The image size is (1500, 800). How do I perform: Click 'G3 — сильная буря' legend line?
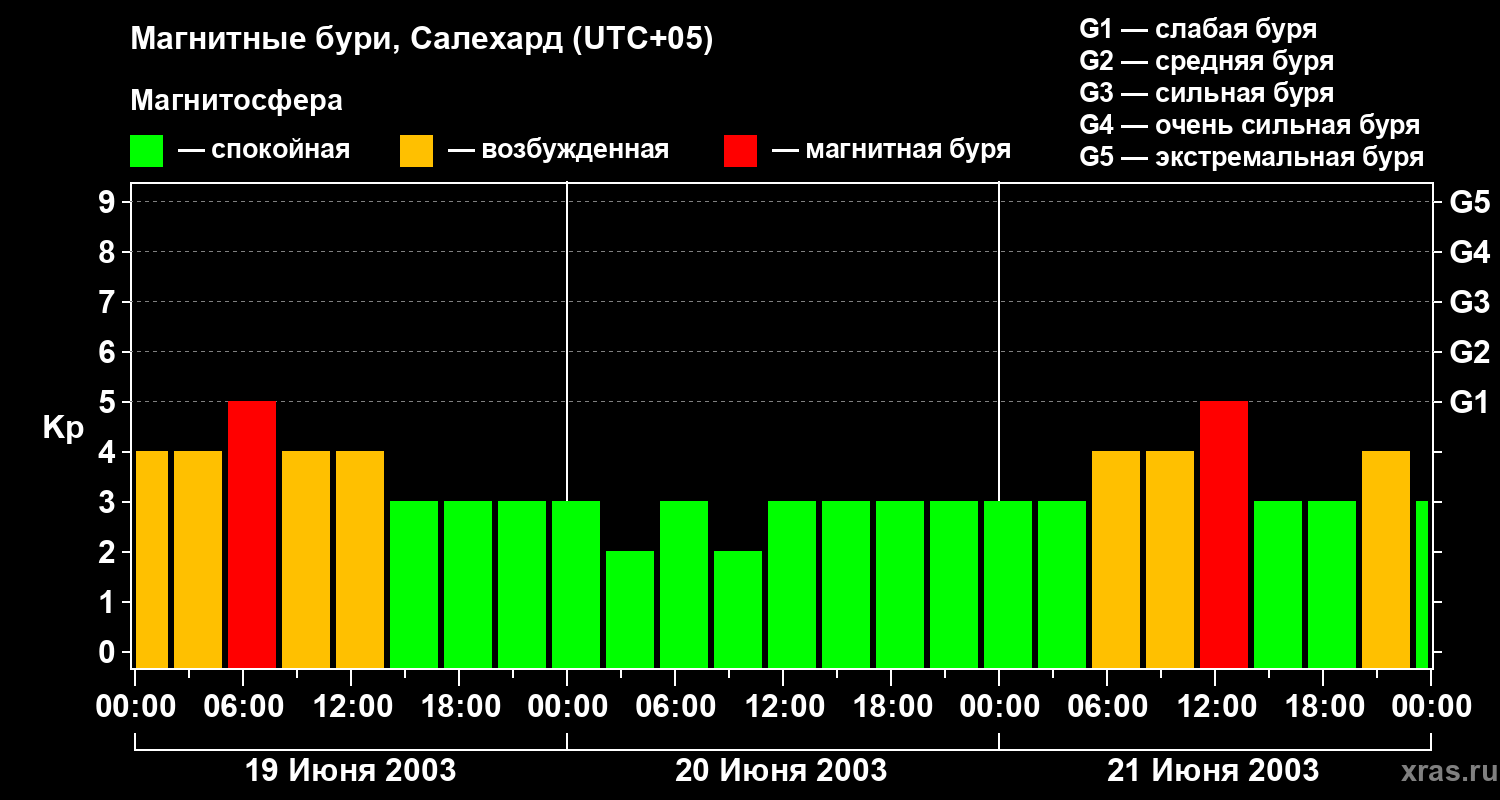tap(1207, 93)
